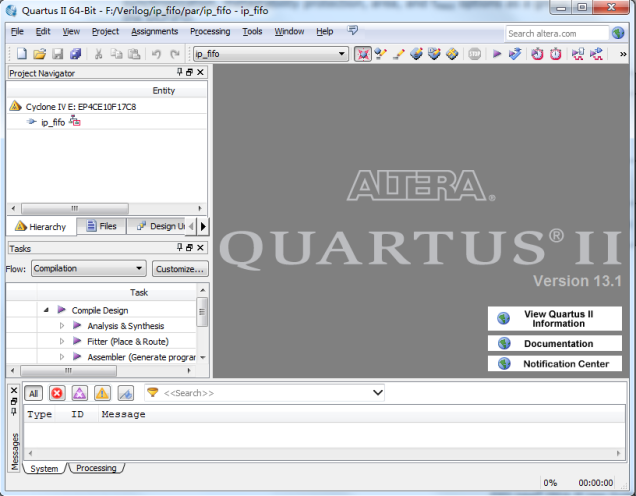636x496 pixels.
Task: Open the Edit menu
Action: point(43,31)
